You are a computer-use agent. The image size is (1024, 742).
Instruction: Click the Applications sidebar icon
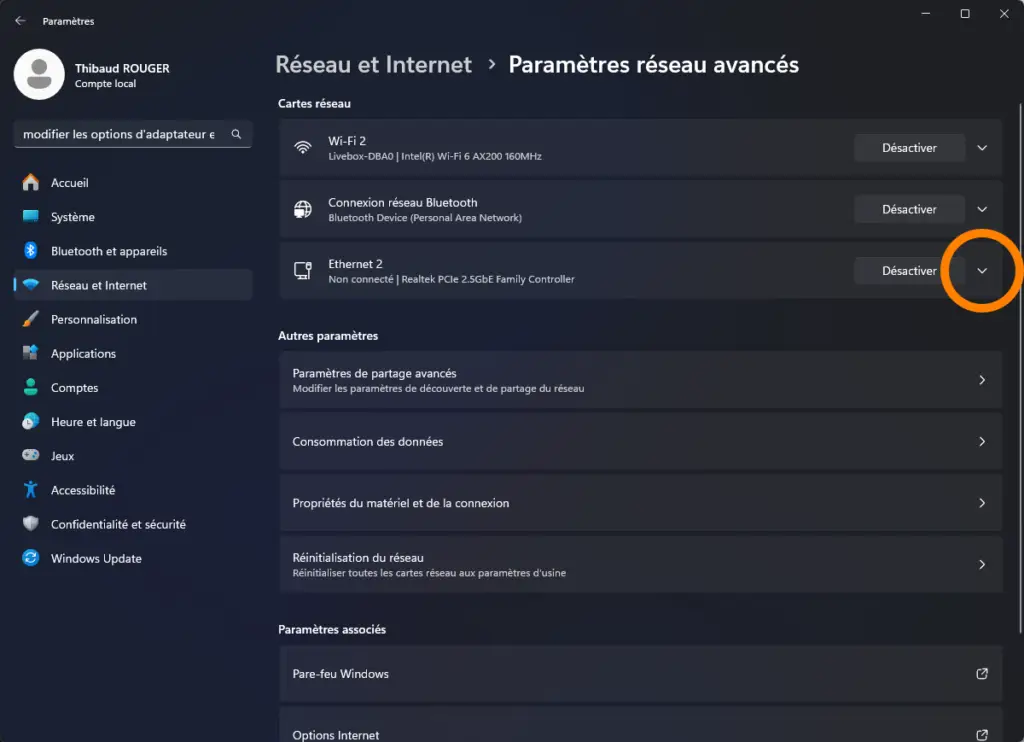(31, 353)
